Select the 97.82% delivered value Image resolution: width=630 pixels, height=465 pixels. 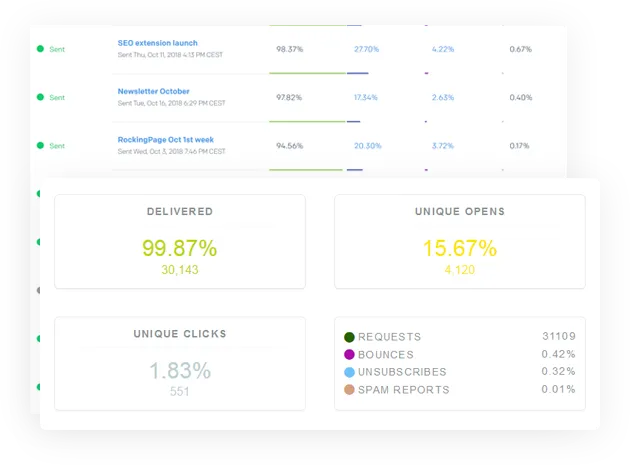coord(289,97)
